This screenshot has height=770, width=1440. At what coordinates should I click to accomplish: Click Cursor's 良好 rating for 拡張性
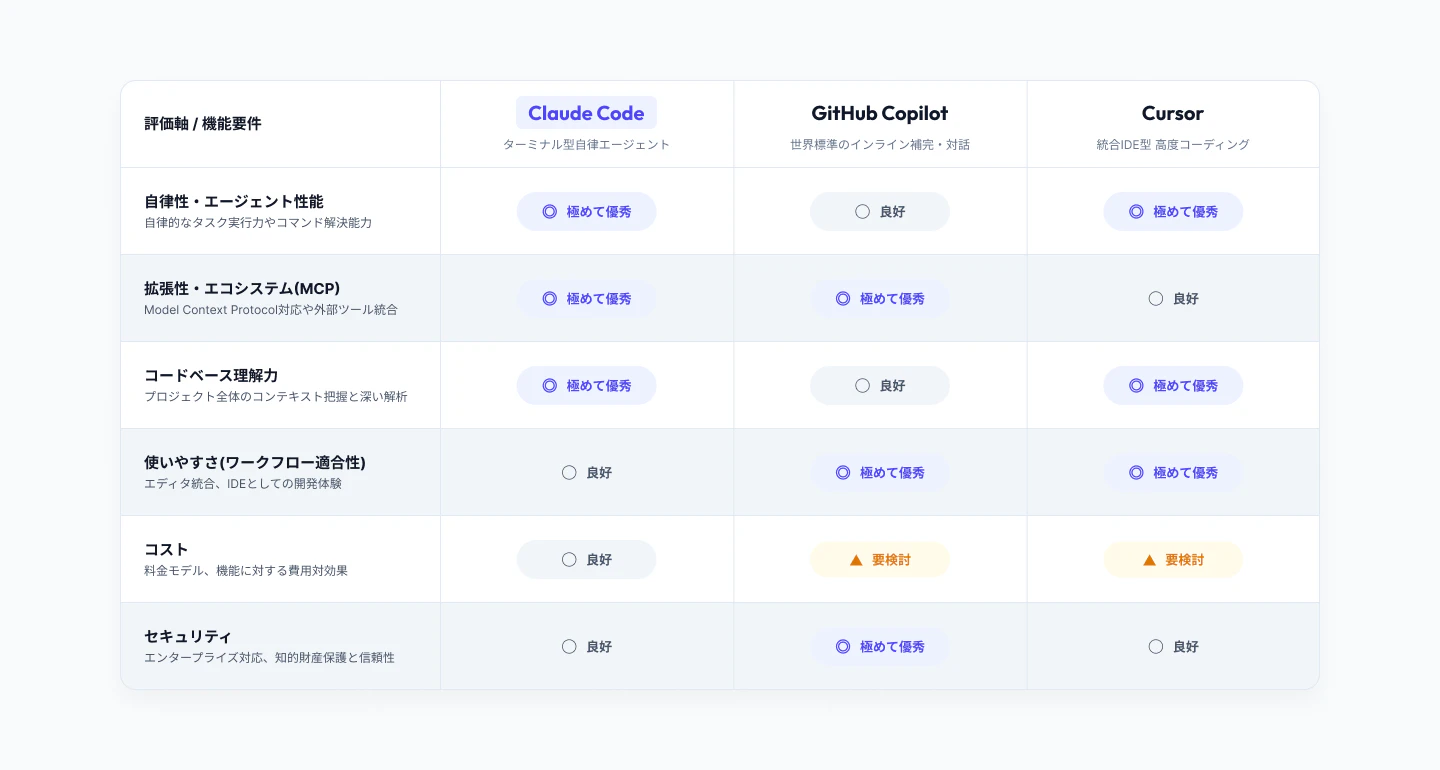[x=1173, y=299]
